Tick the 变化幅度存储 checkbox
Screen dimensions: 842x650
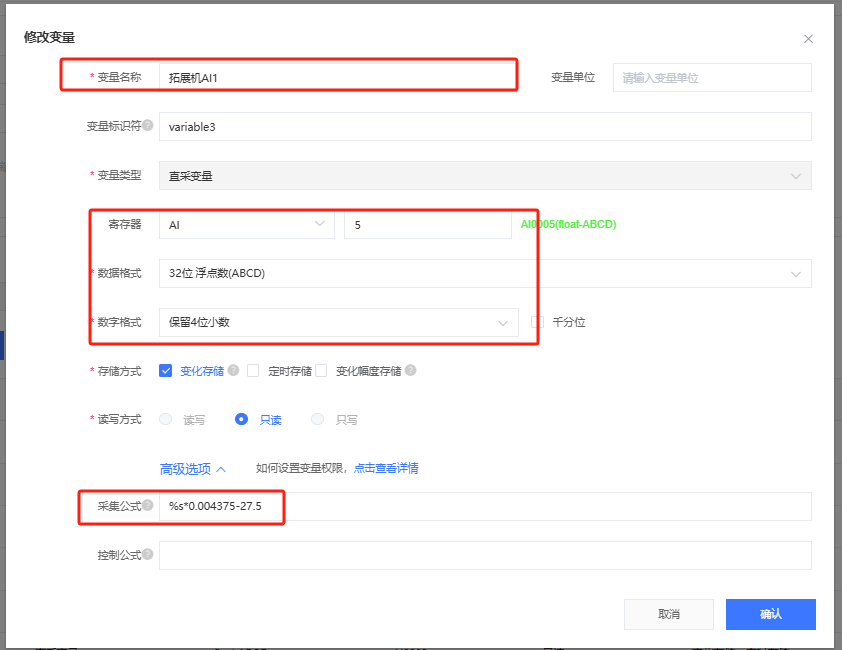[x=322, y=370]
